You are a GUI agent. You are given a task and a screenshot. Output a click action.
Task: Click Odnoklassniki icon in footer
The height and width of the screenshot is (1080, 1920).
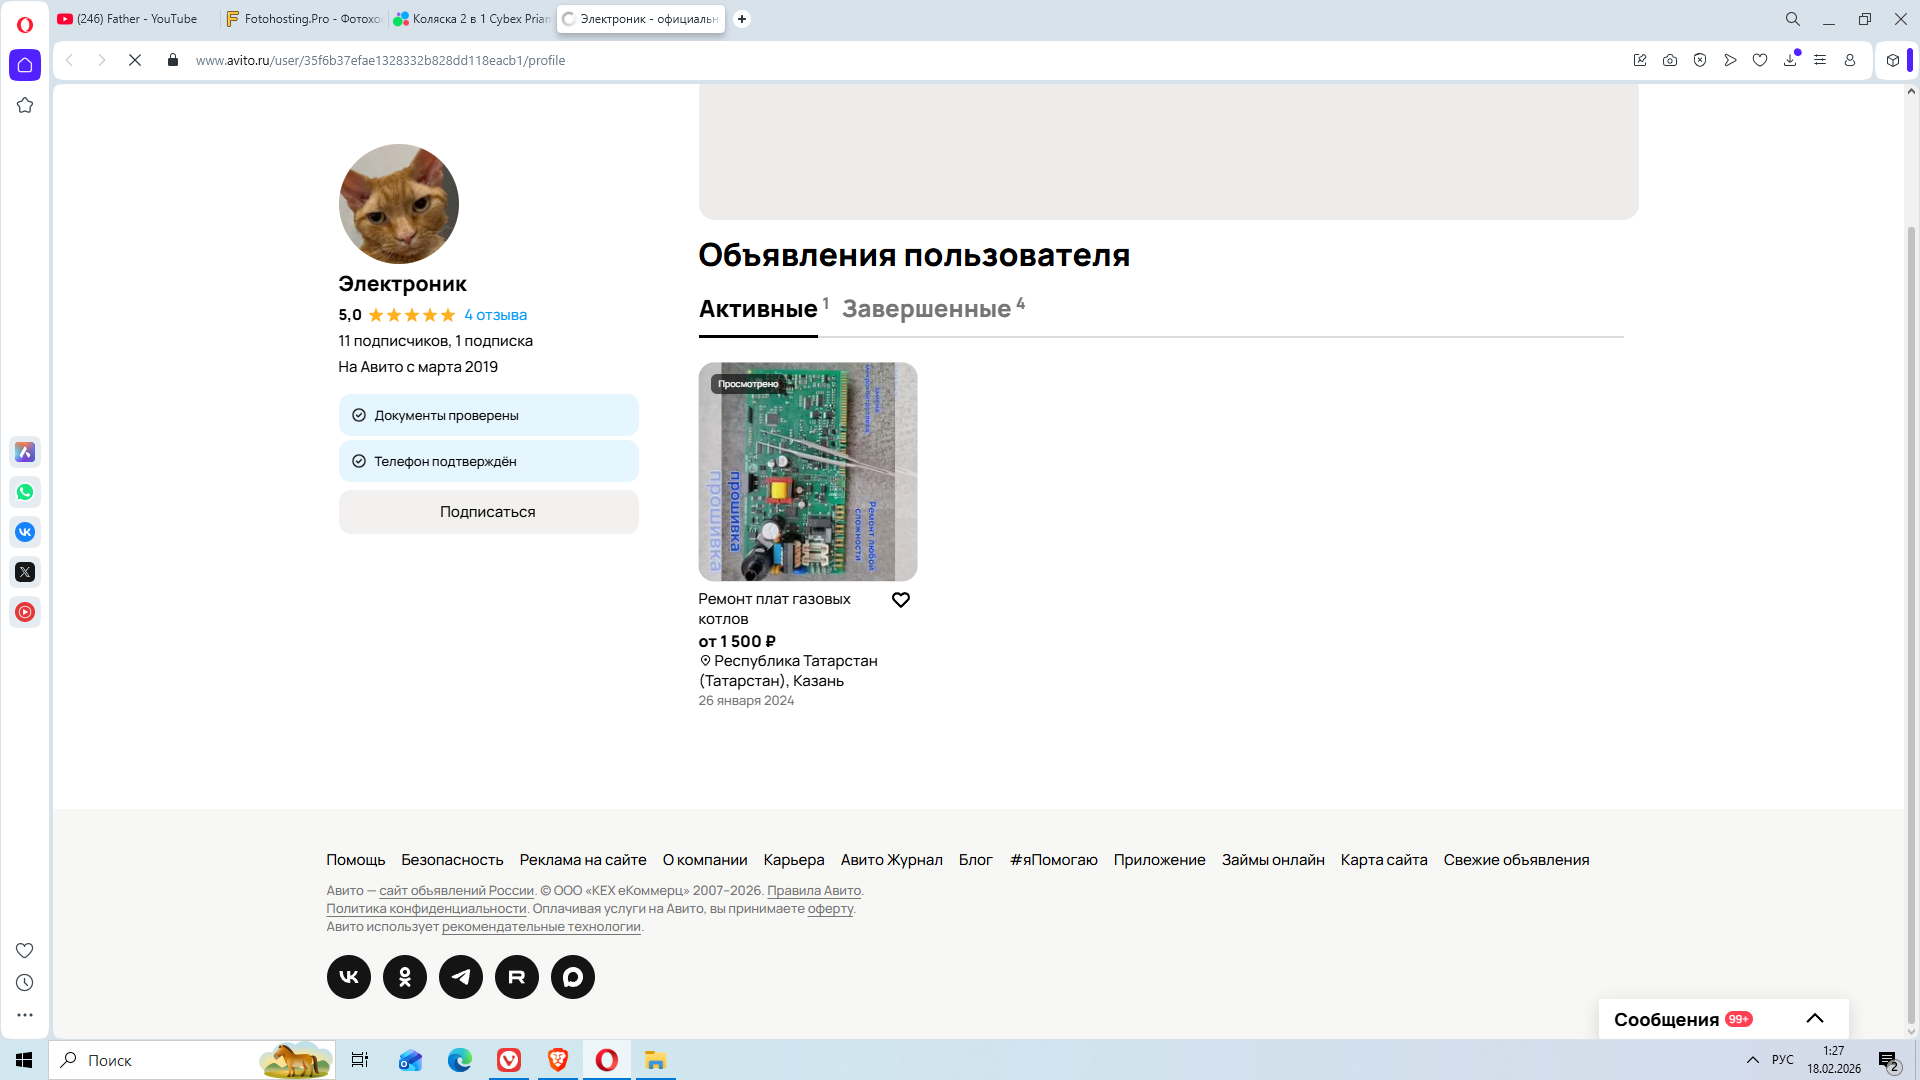point(405,977)
